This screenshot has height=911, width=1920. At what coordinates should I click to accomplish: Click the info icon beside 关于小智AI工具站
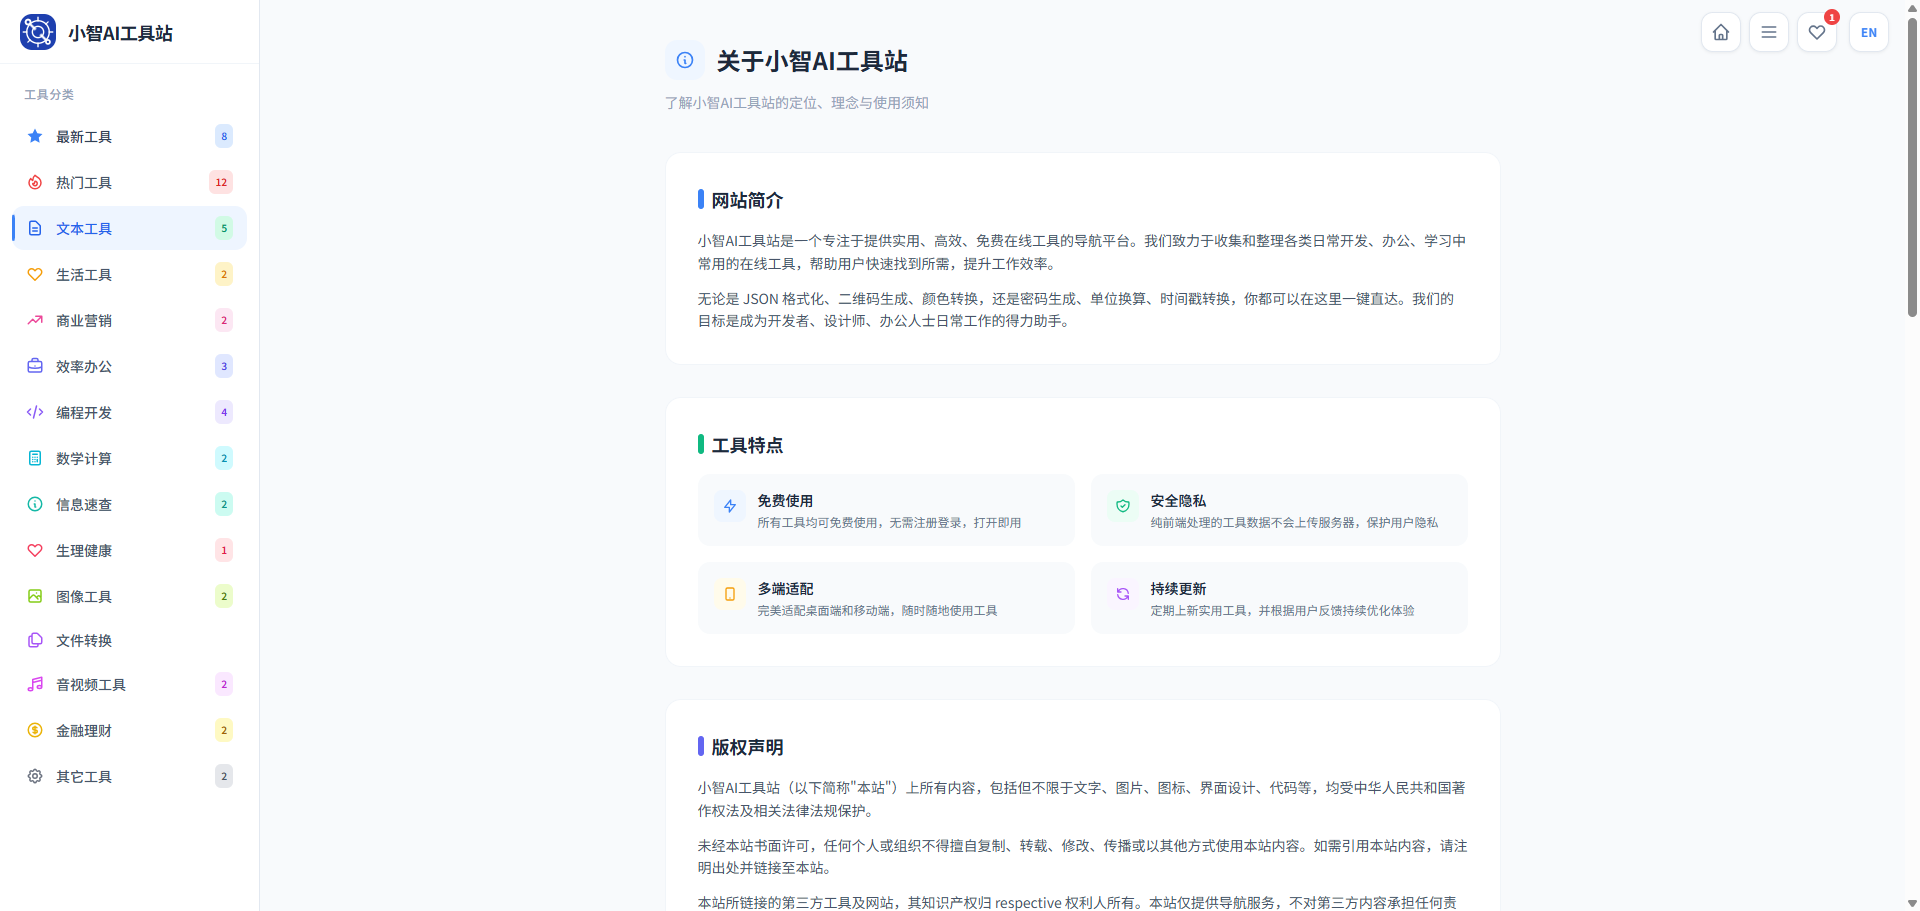pos(685,60)
